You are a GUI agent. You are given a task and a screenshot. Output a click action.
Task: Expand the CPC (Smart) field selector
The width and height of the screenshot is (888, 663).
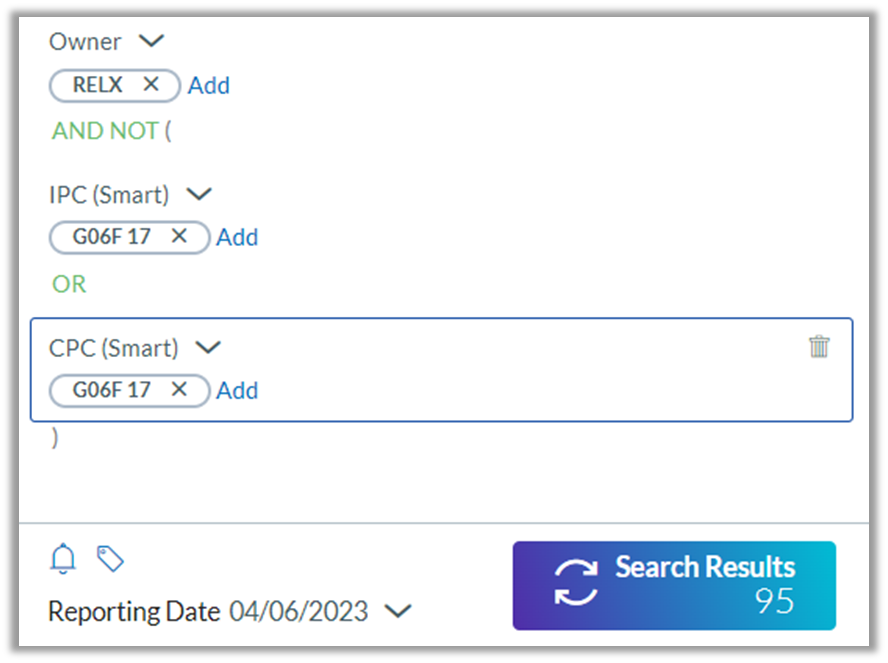pos(208,347)
